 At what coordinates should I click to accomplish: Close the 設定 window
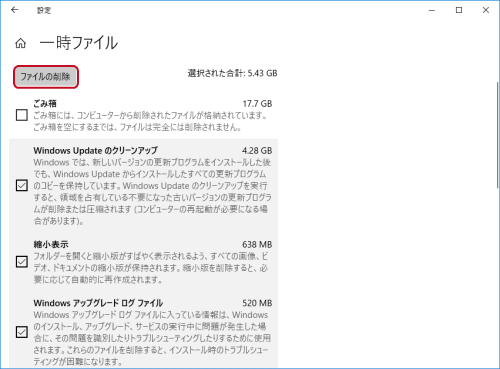coord(486,10)
